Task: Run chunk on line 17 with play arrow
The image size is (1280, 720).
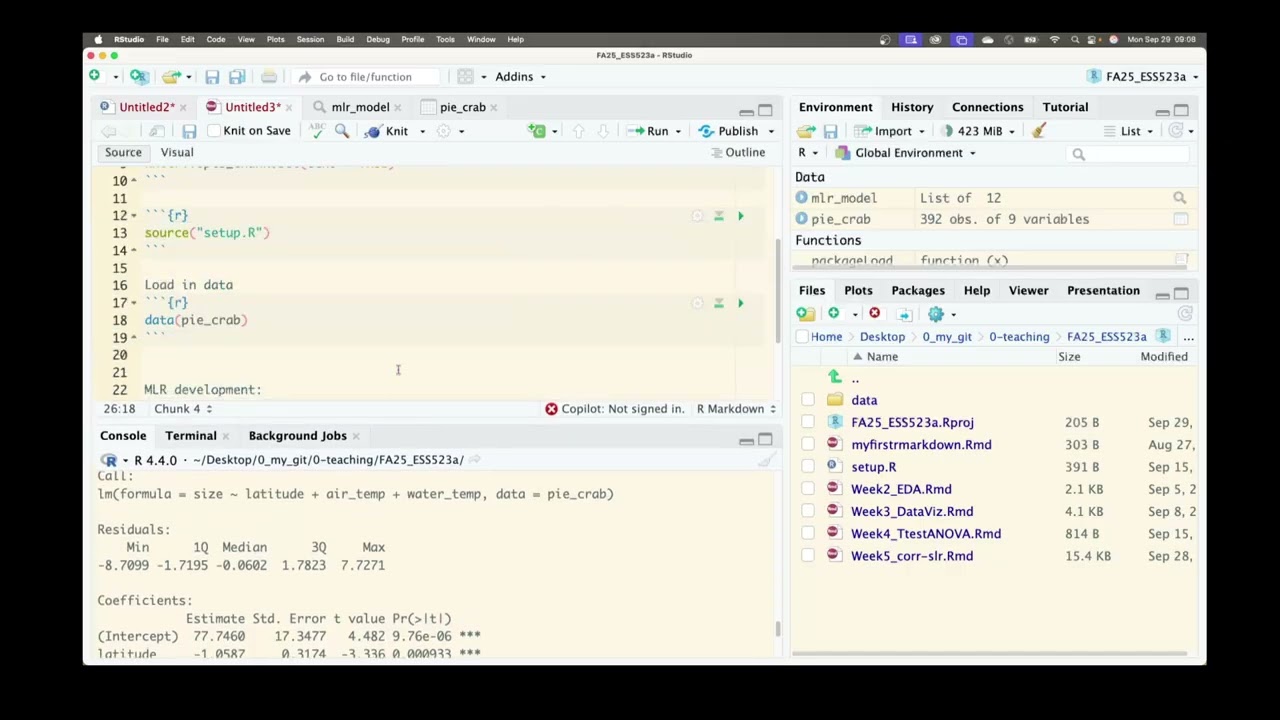Action: click(741, 303)
